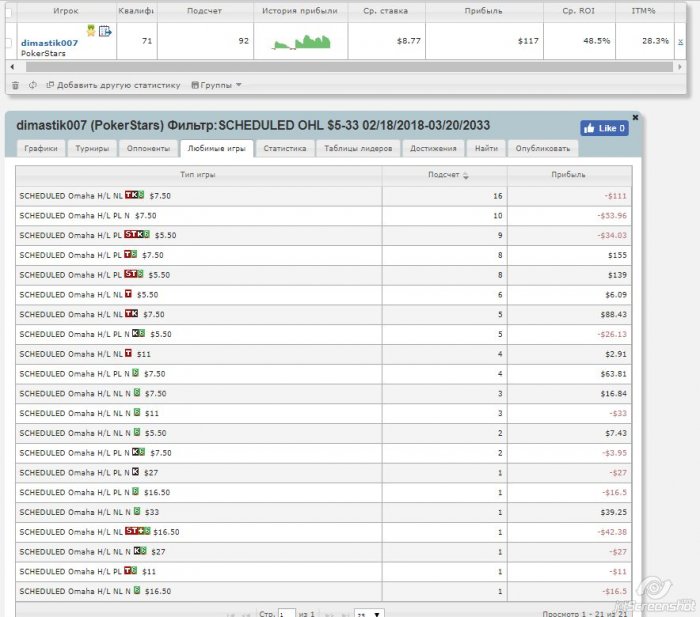The width and height of the screenshot is (700, 617).
Task: Open the Оппоненты tab
Action: [x=148, y=148]
